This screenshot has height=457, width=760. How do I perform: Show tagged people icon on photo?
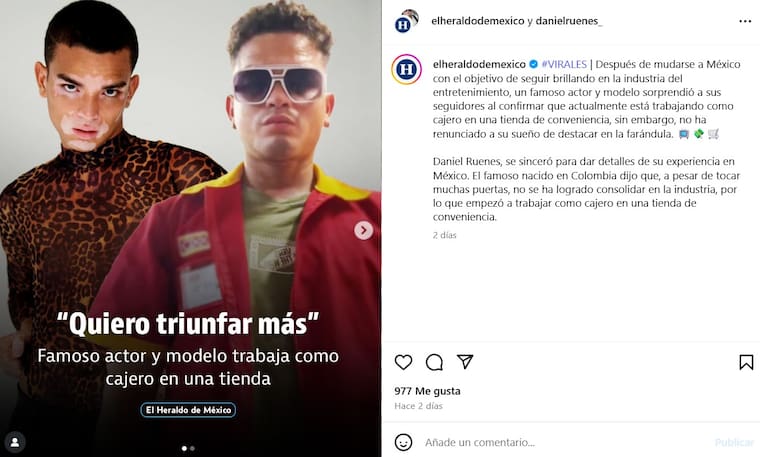click(x=15, y=442)
